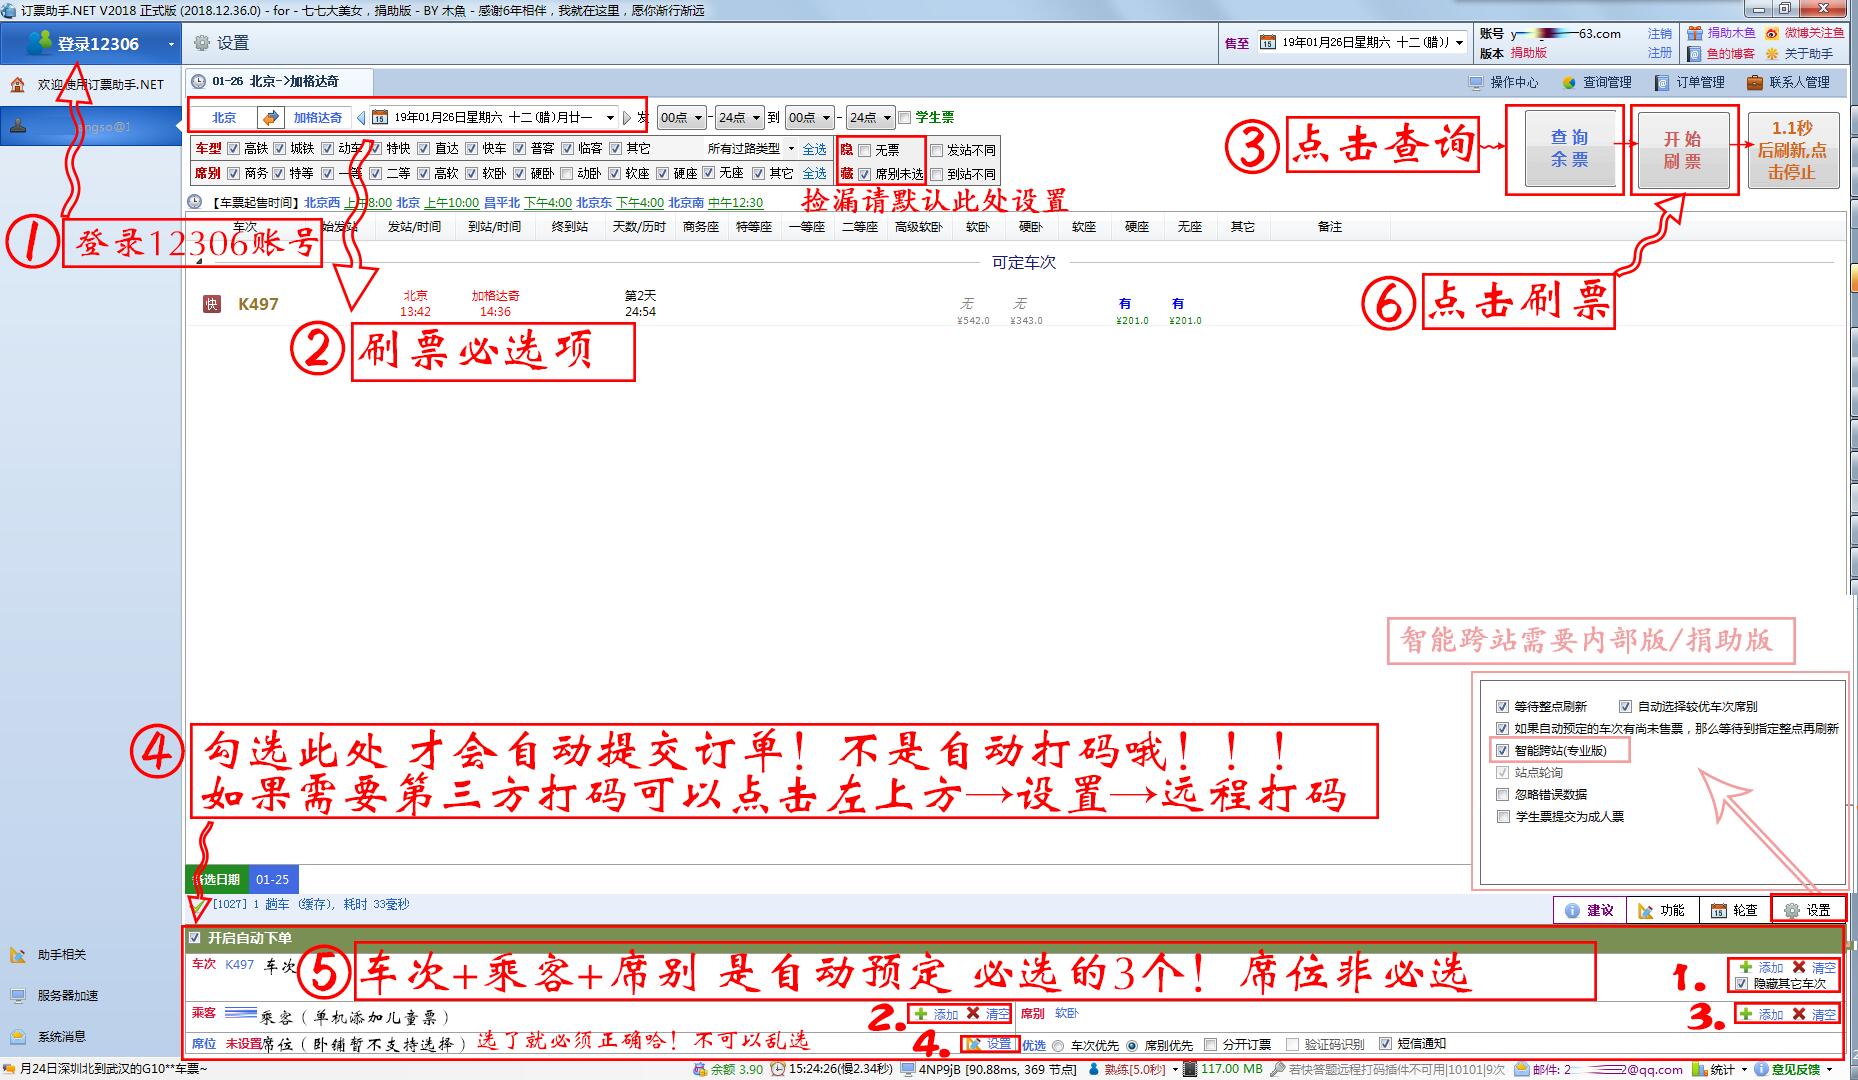Open 联系人管理 contacts briefcase
Image resolution: width=1858 pixels, height=1080 pixels.
click(1755, 82)
